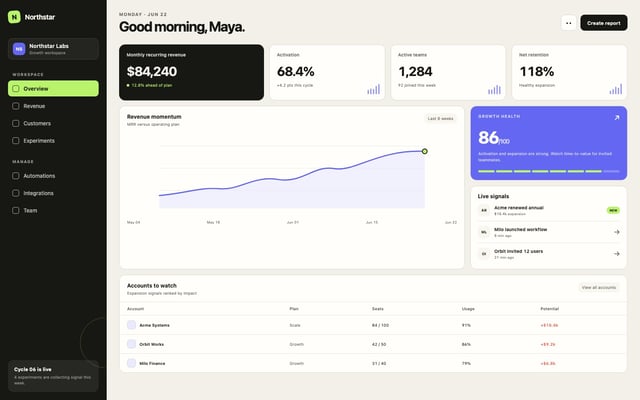
Task: Click the Revenue momentum chart title
Action: [x=154, y=117]
